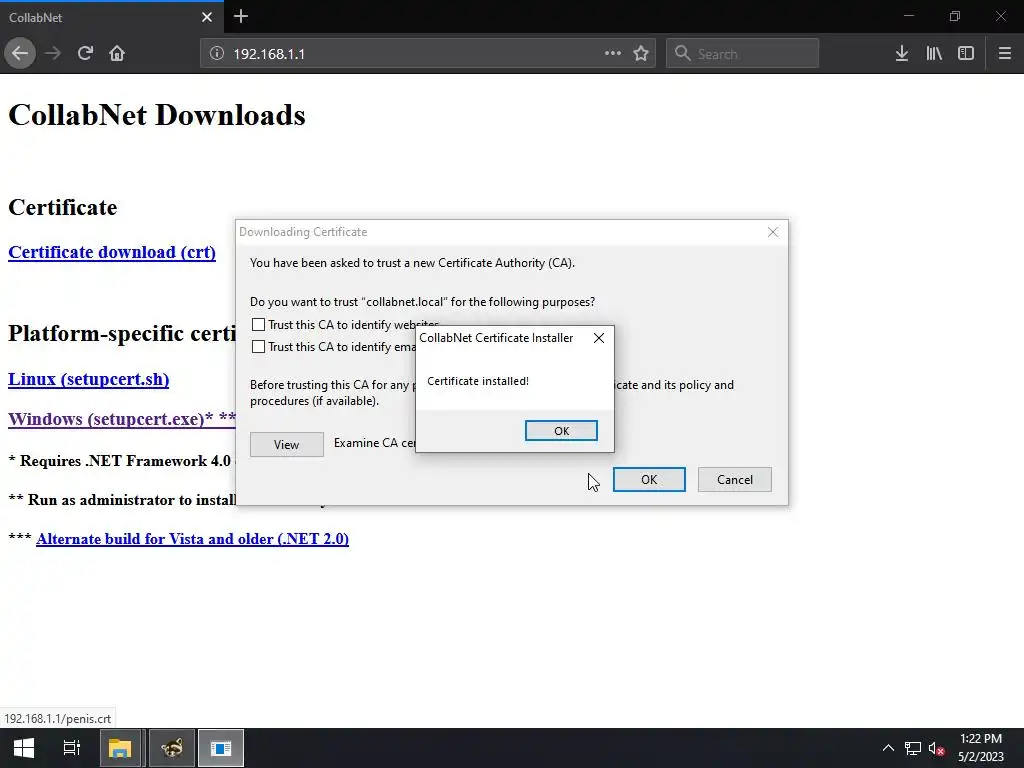Close the CollabNet Certificate Installer popup
Viewport: 1024px width, 768px height.
599,338
